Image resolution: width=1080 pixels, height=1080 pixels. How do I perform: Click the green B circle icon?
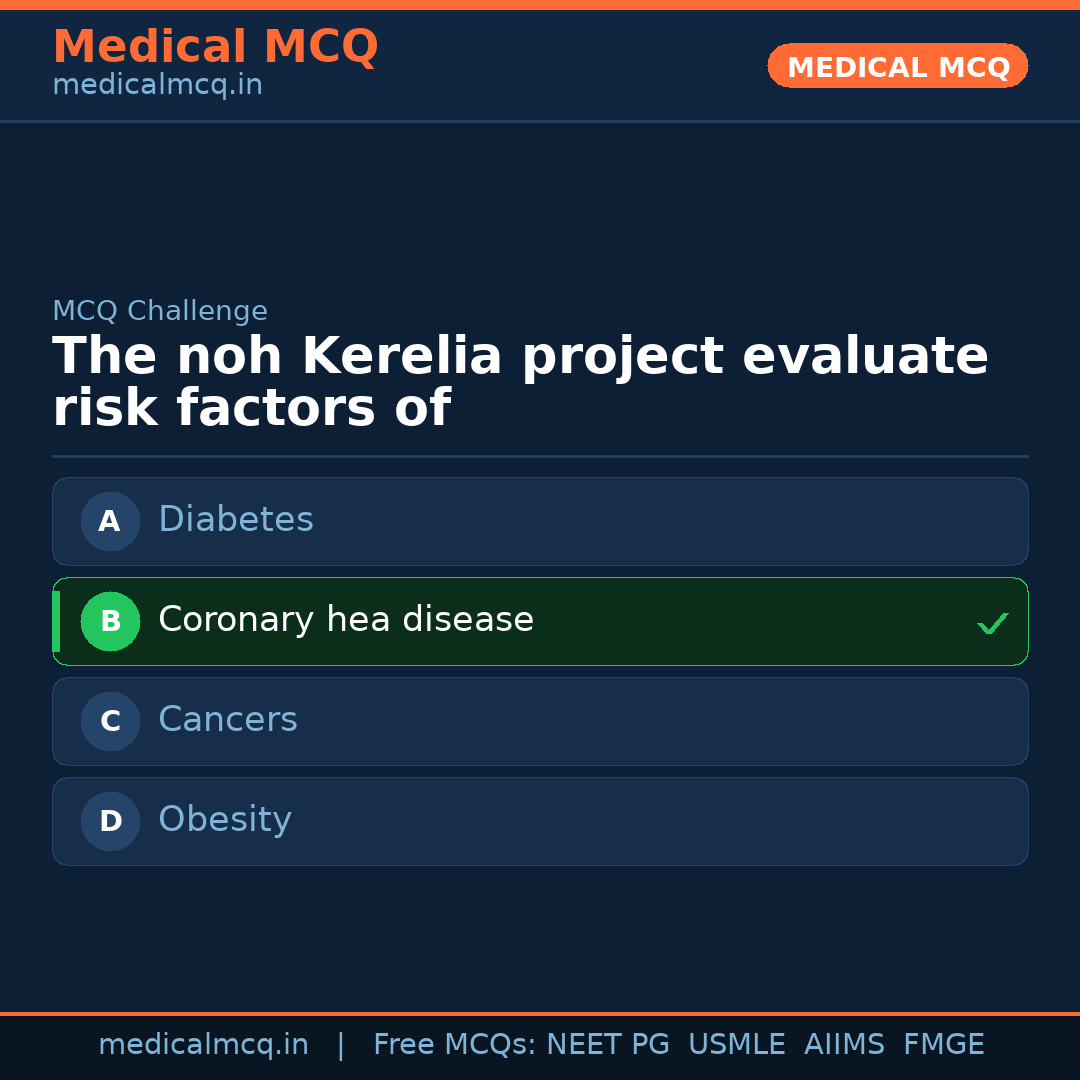pos(110,621)
